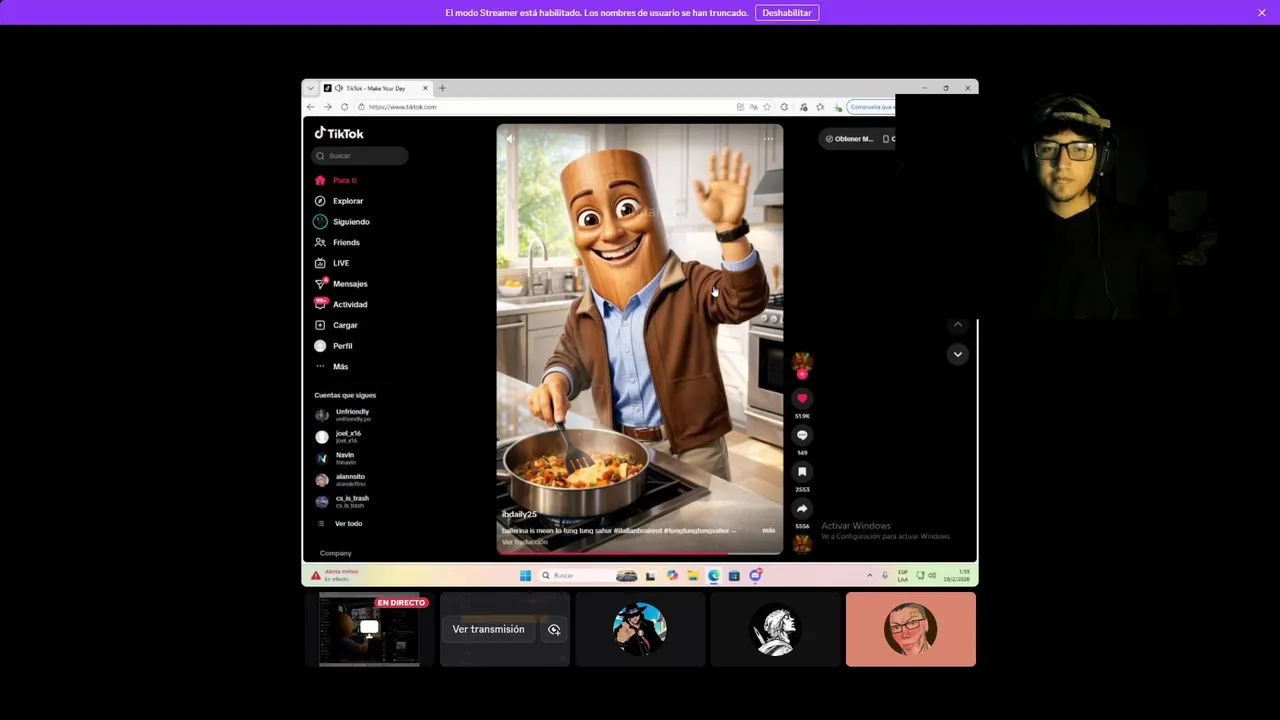Open the video comments
Viewport: 1280px width, 720px height.
[x=802, y=436]
